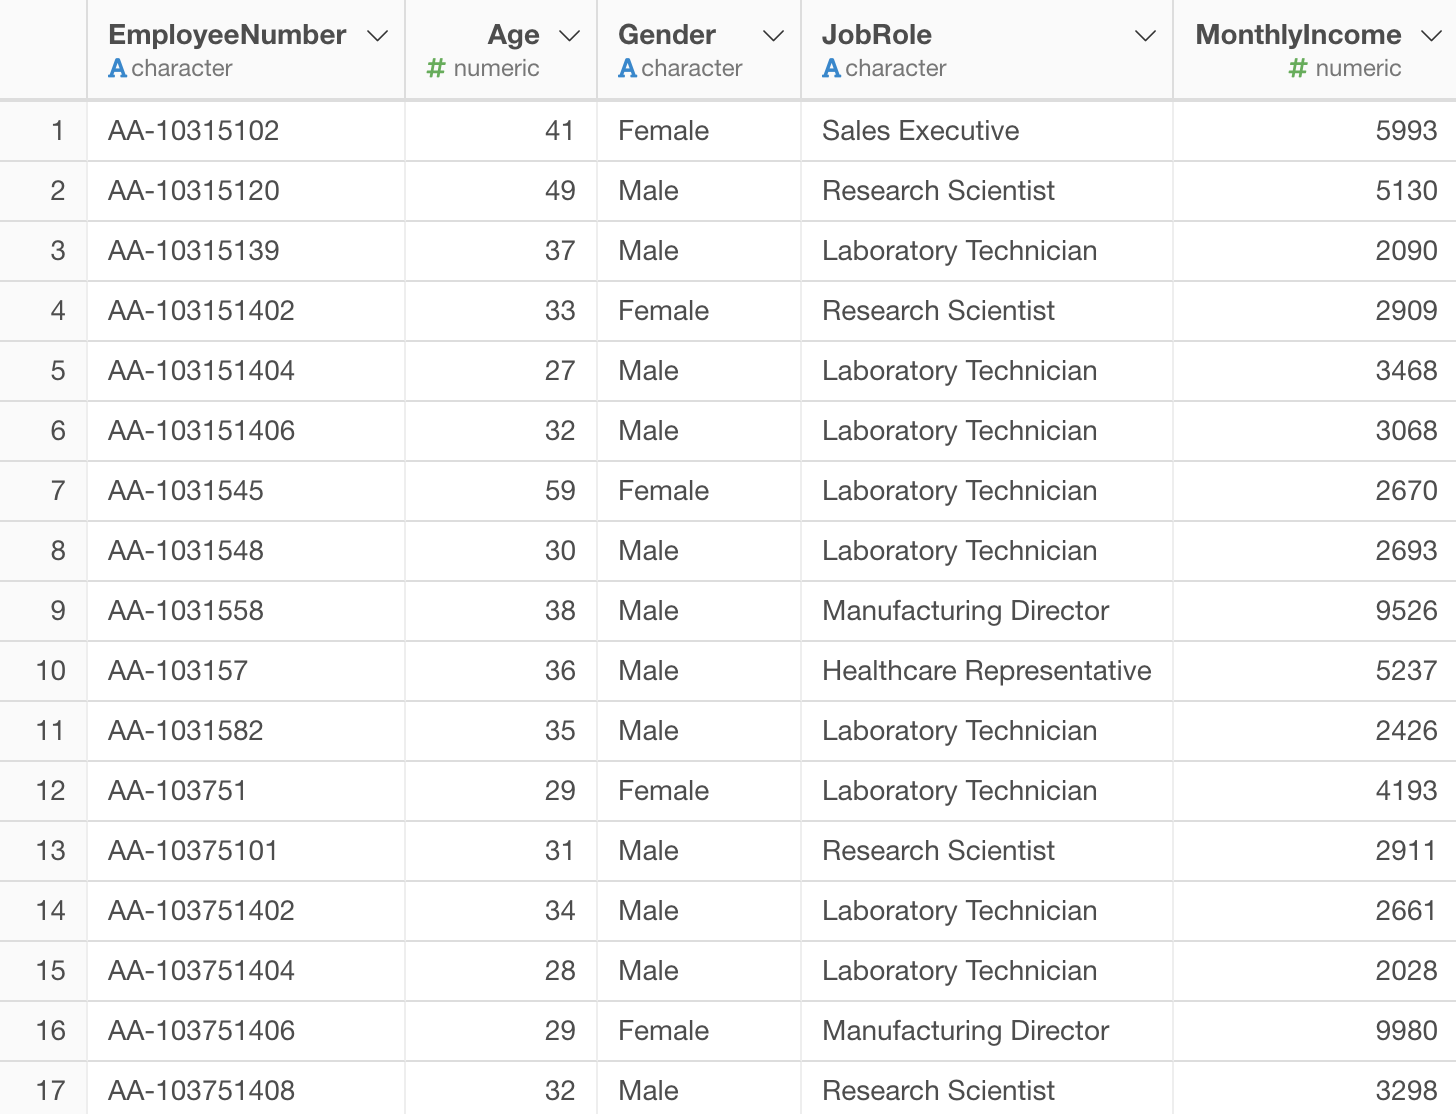Click the monthly income value 9526
Viewport: 1456px width, 1114px height.
click(x=1406, y=611)
